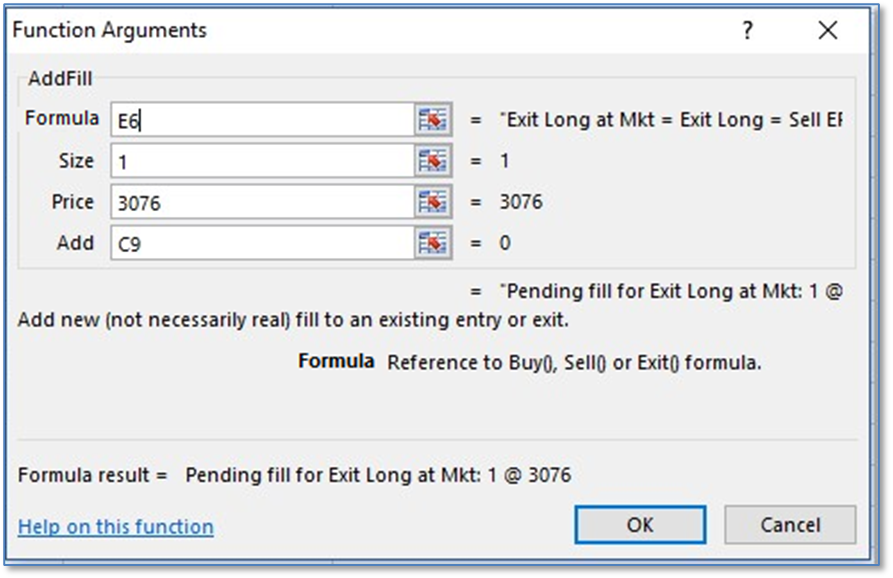The height and width of the screenshot is (578, 893).
Task: Click the range selector icon beside Size field
Action: click(433, 161)
